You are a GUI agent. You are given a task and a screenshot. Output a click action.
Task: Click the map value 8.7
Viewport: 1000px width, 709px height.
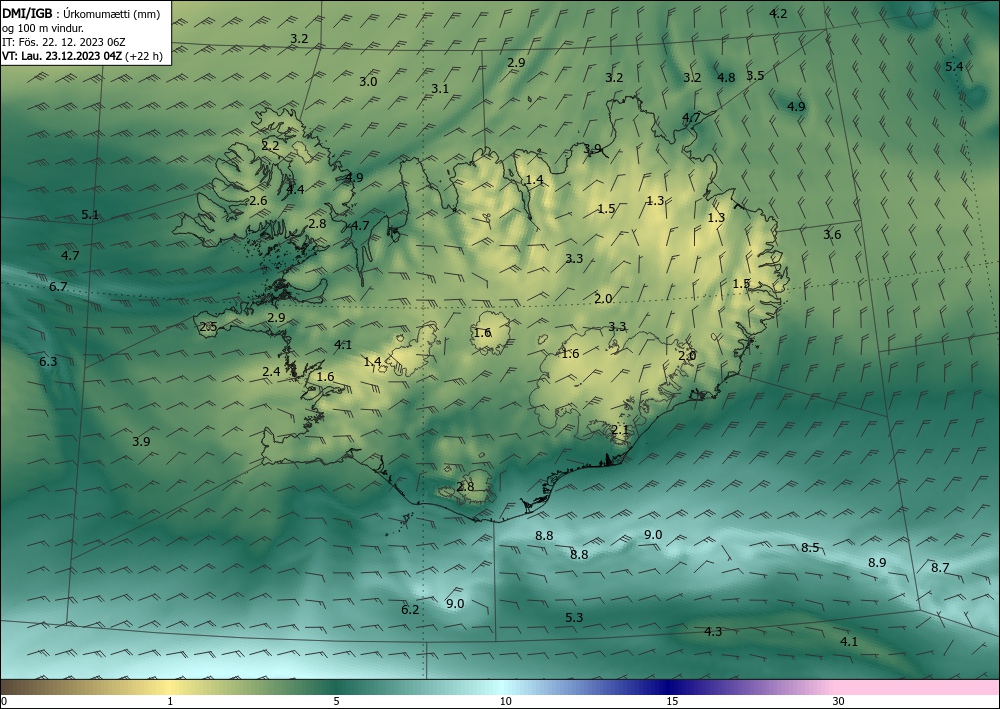pyautogui.click(x=940, y=567)
